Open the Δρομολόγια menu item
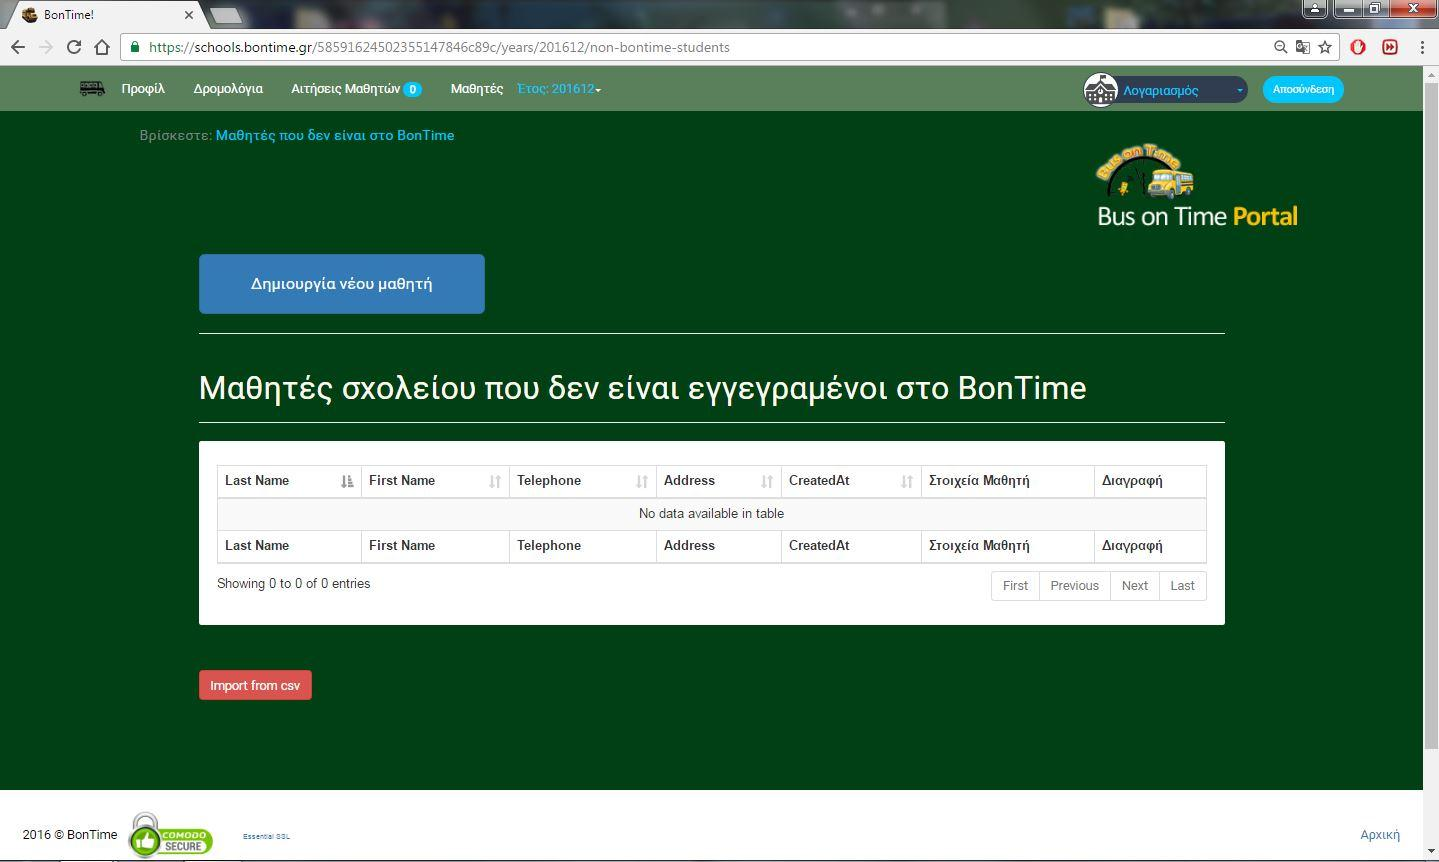This screenshot has height=862, width=1439. point(228,89)
